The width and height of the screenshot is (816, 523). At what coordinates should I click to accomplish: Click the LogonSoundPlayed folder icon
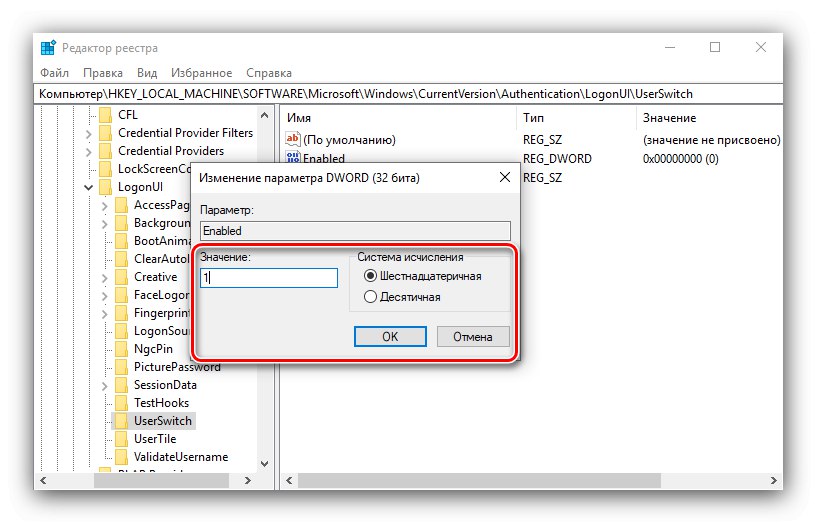pos(121,331)
